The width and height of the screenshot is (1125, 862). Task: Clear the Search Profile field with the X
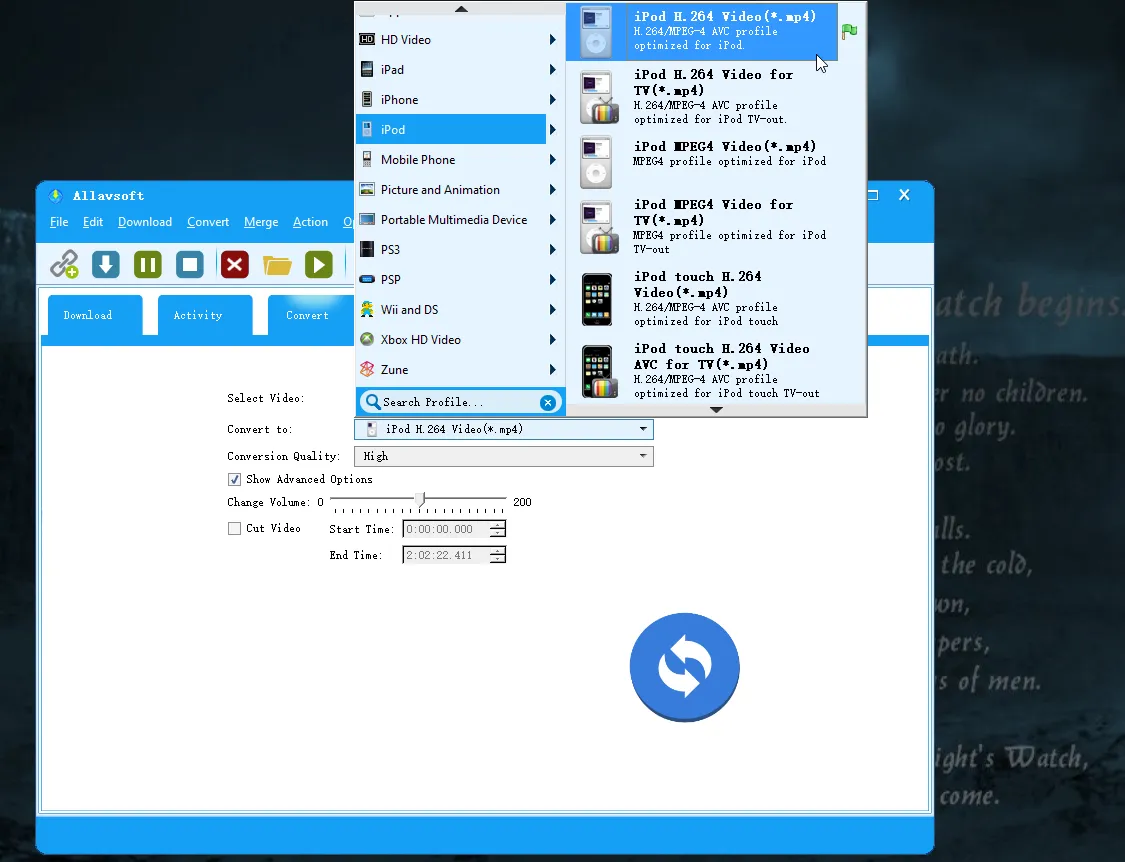coord(548,403)
